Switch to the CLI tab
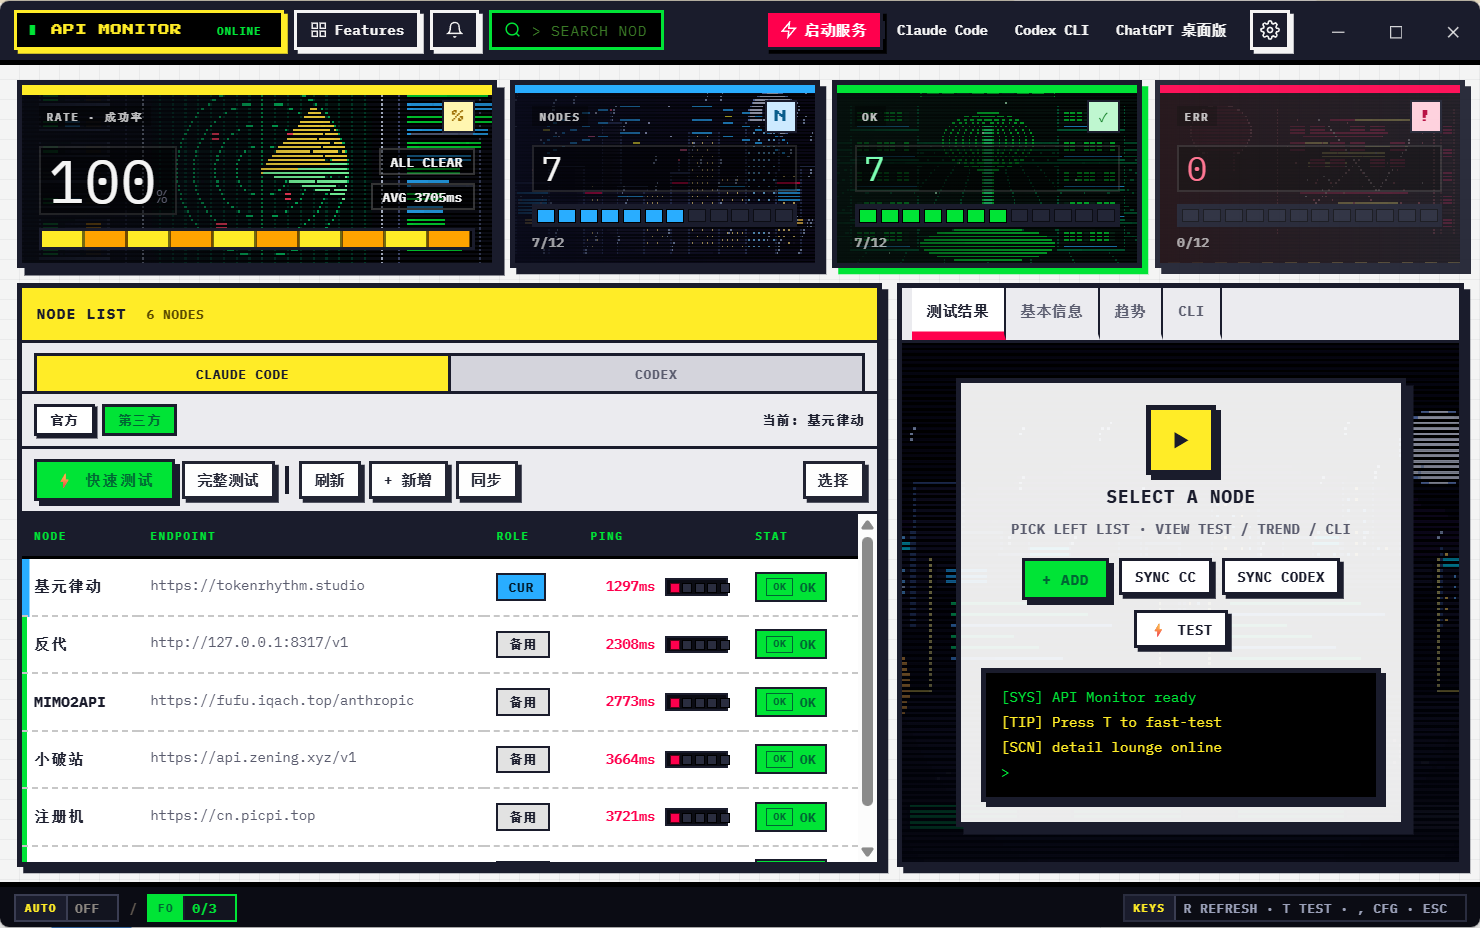 tap(1191, 312)
